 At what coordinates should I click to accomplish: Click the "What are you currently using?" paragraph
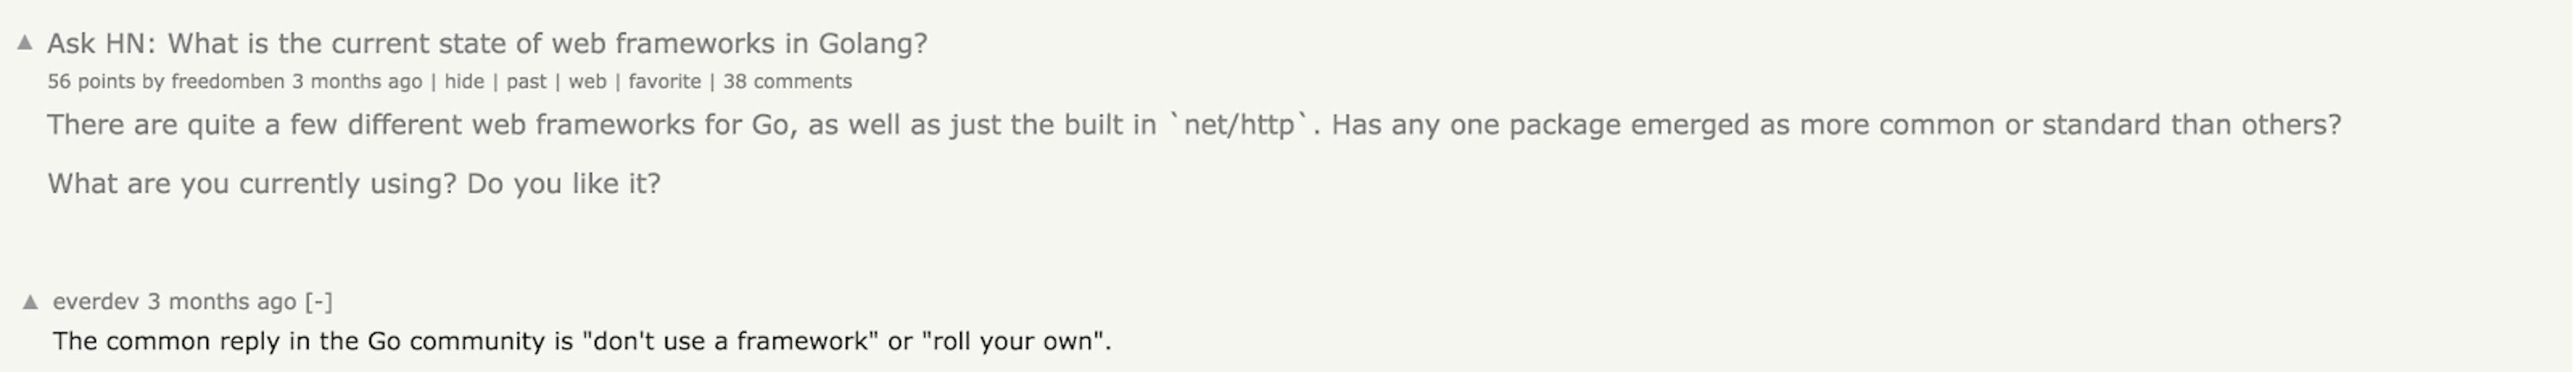tap(354, 184)
